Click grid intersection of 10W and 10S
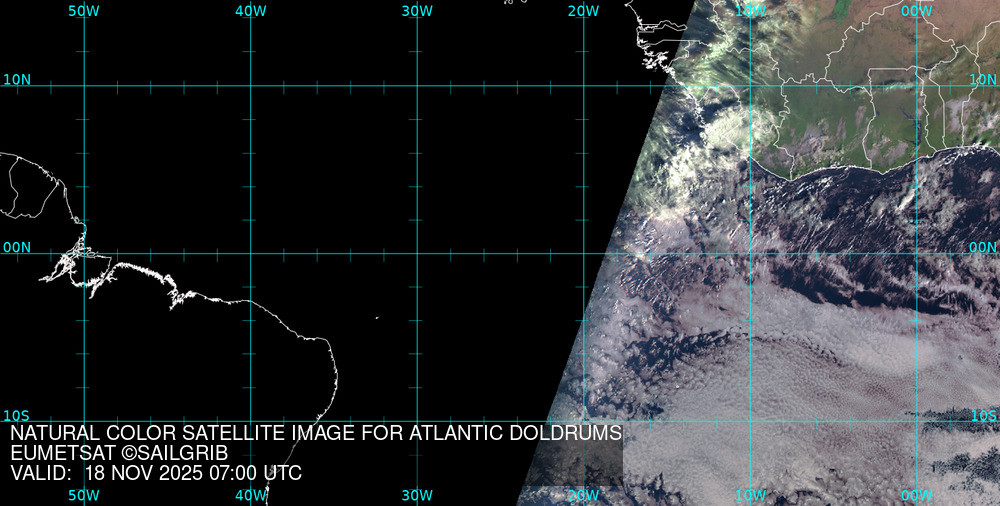 (750, 421)
